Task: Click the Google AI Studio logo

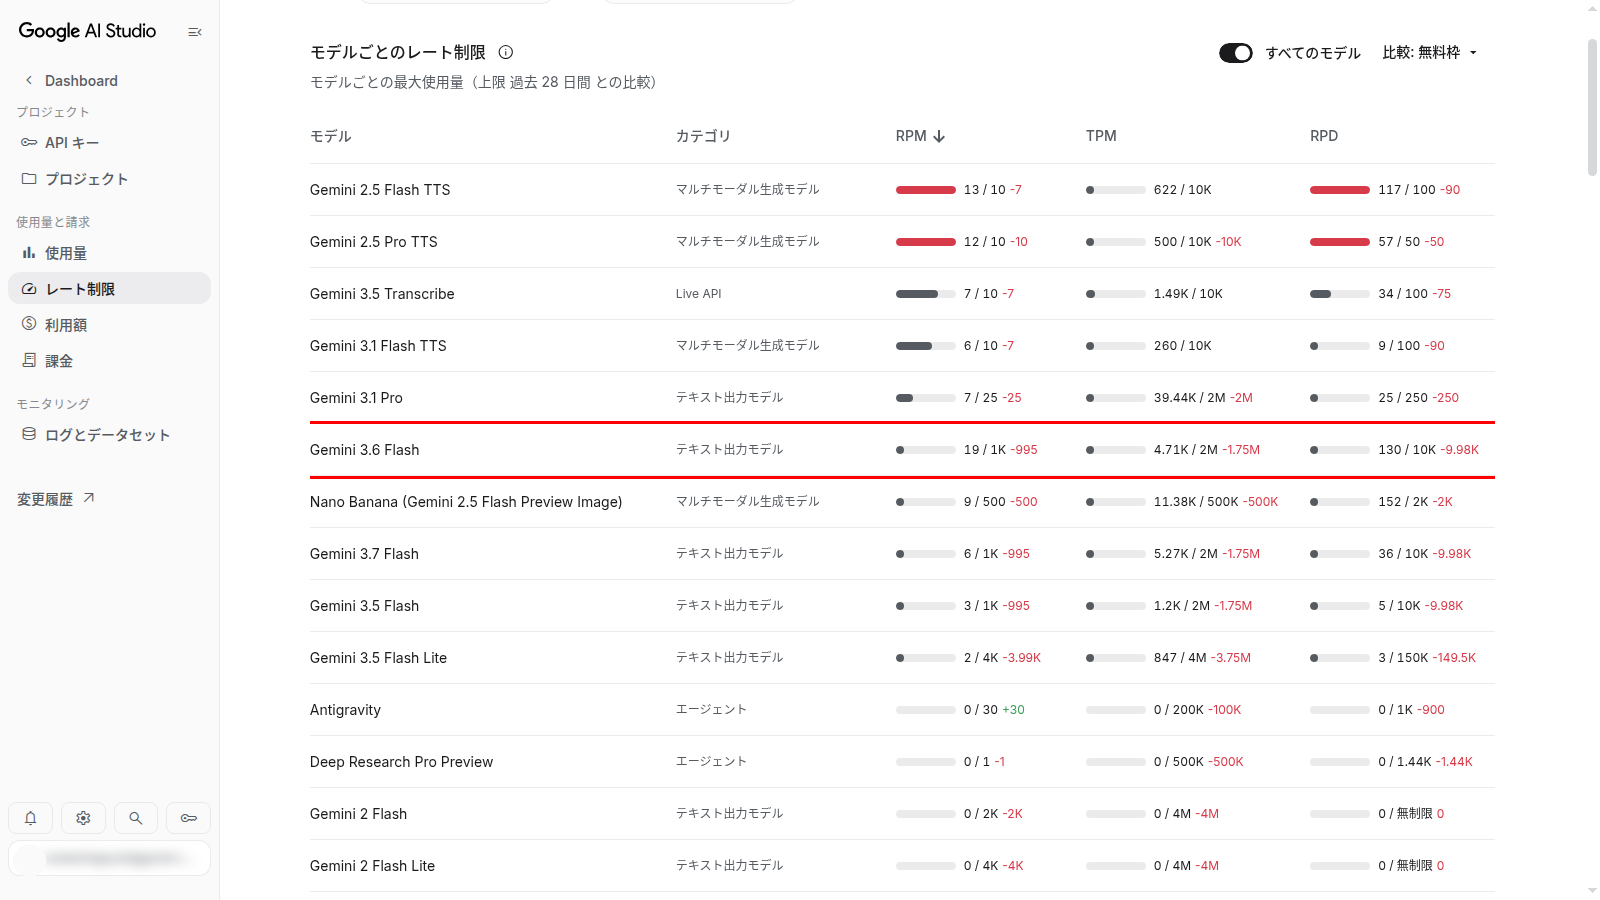Action: point(87,31)
